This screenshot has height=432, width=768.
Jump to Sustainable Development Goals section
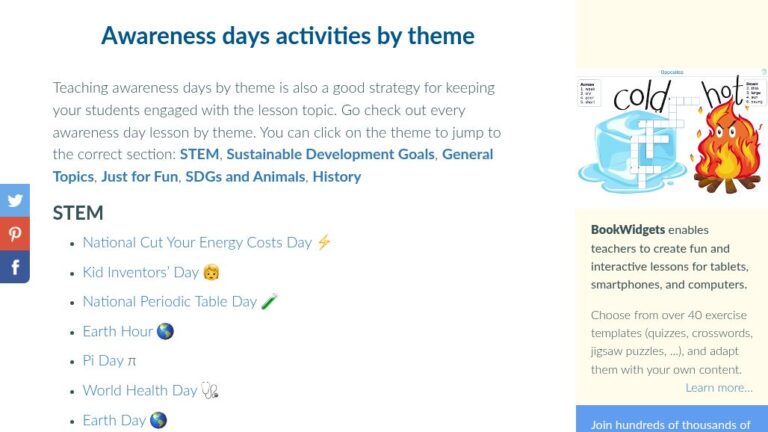[x=331, y=154]
